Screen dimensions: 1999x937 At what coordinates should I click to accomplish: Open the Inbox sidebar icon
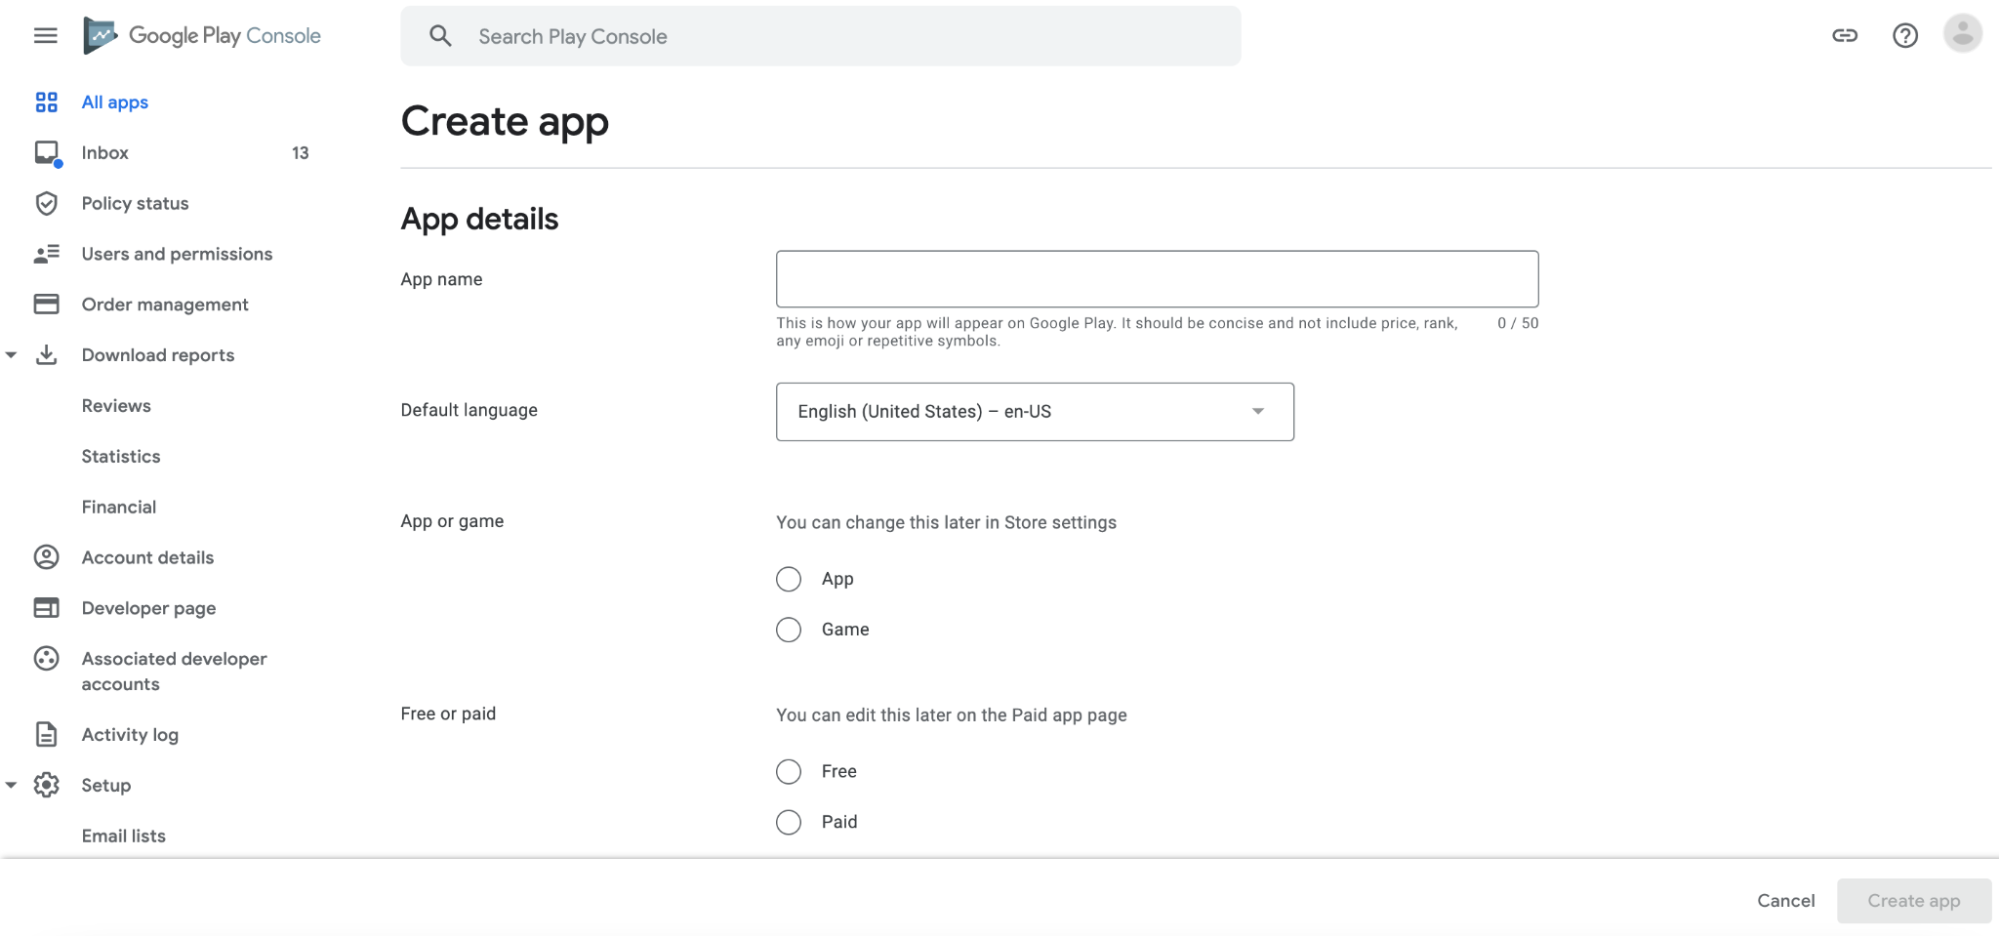point(46,152)
